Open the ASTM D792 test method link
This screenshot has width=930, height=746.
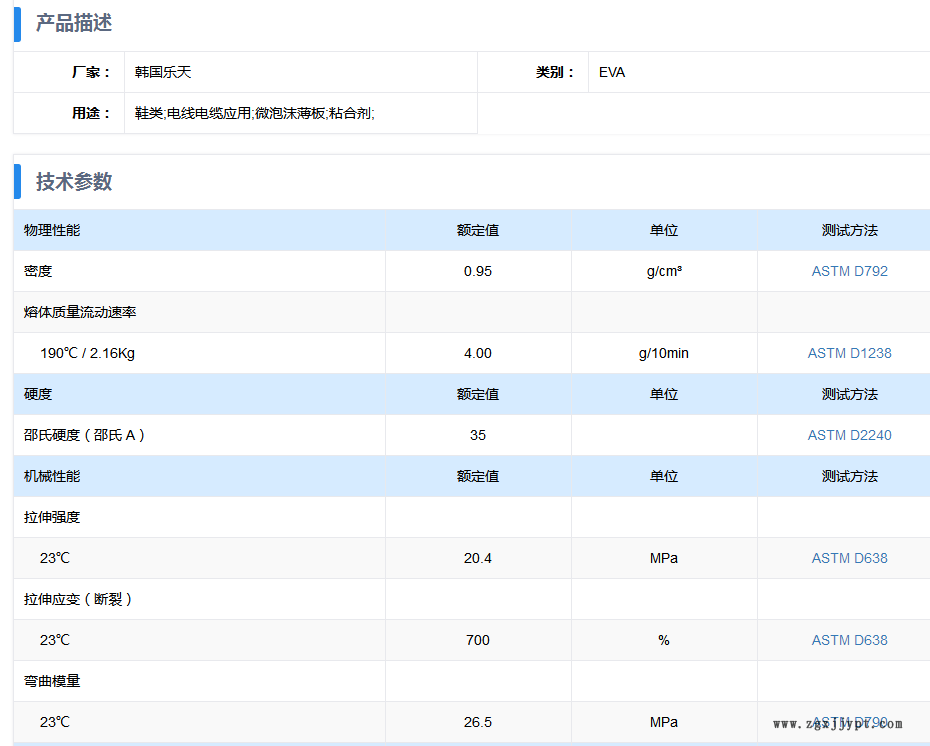[849, 271]
